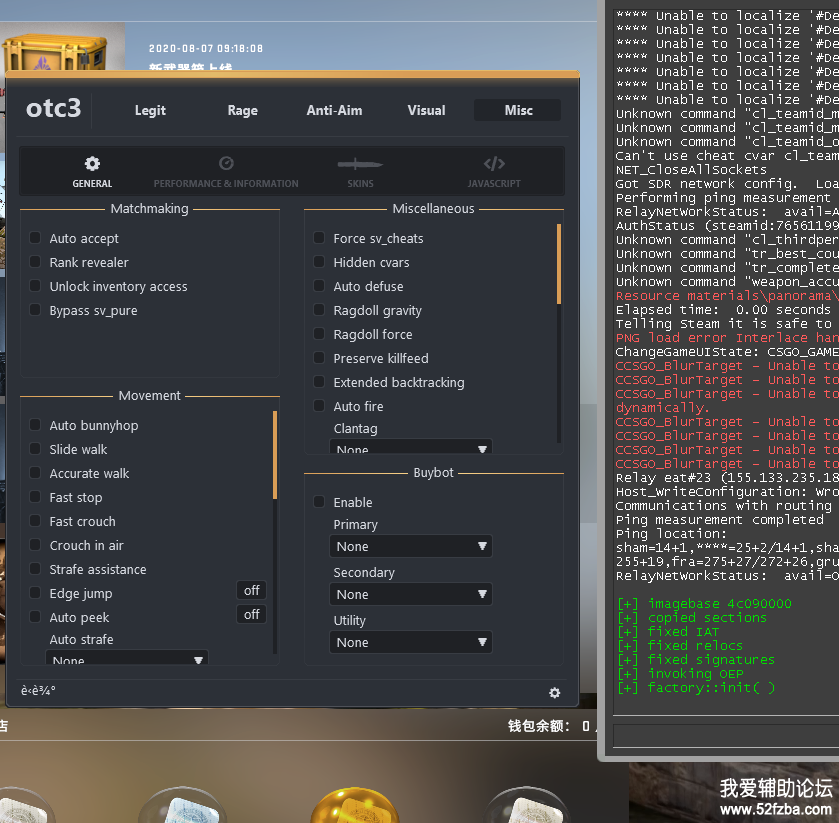Enable Crouch in air checkbox
This screenshot has width=839, height=823.
click(35, 545)
